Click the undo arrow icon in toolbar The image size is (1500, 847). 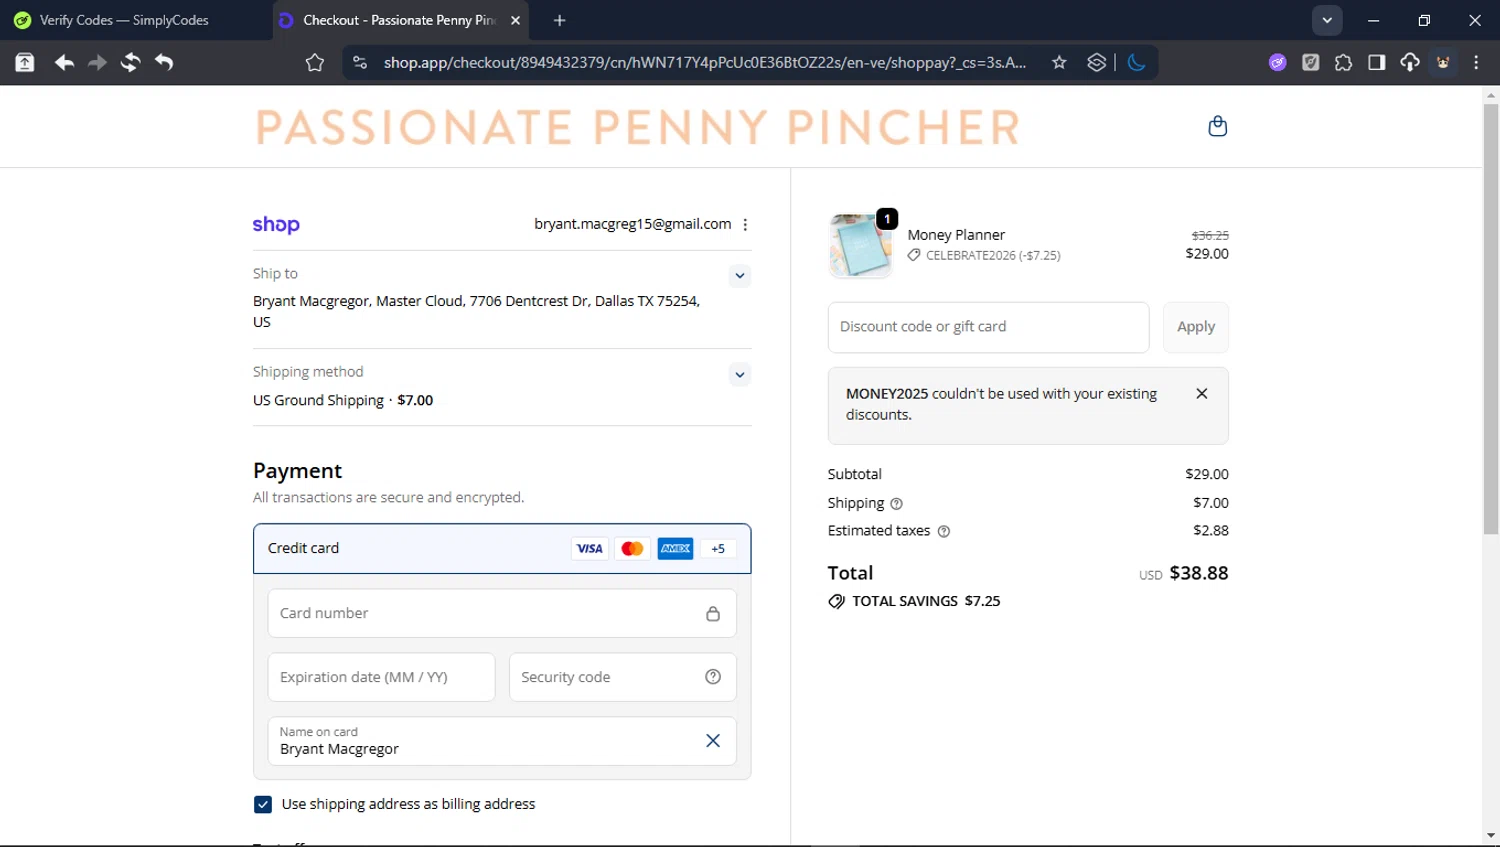click(164, 63)
